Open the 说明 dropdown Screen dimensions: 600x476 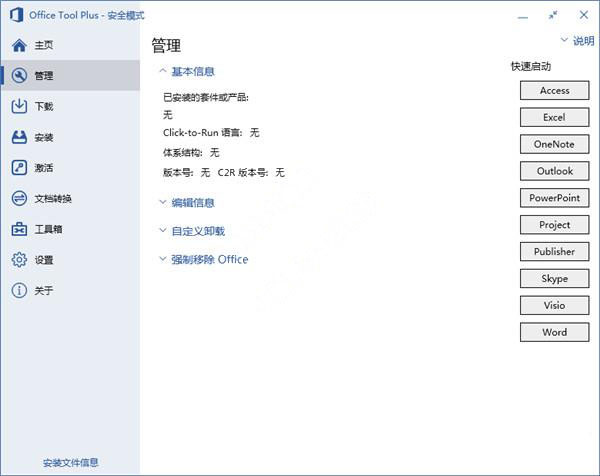[577, 41]
